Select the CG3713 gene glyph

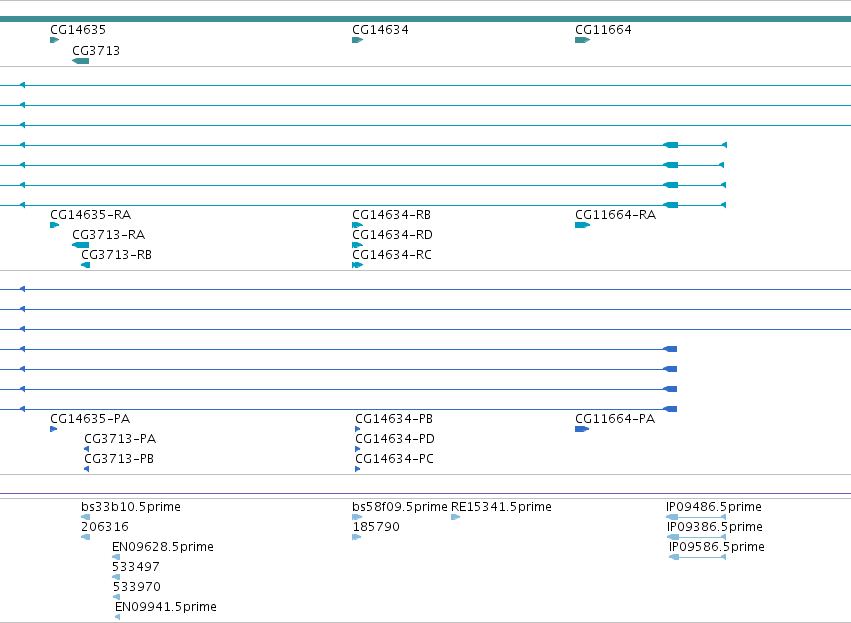pyautogui.click(x=80, y=61)
